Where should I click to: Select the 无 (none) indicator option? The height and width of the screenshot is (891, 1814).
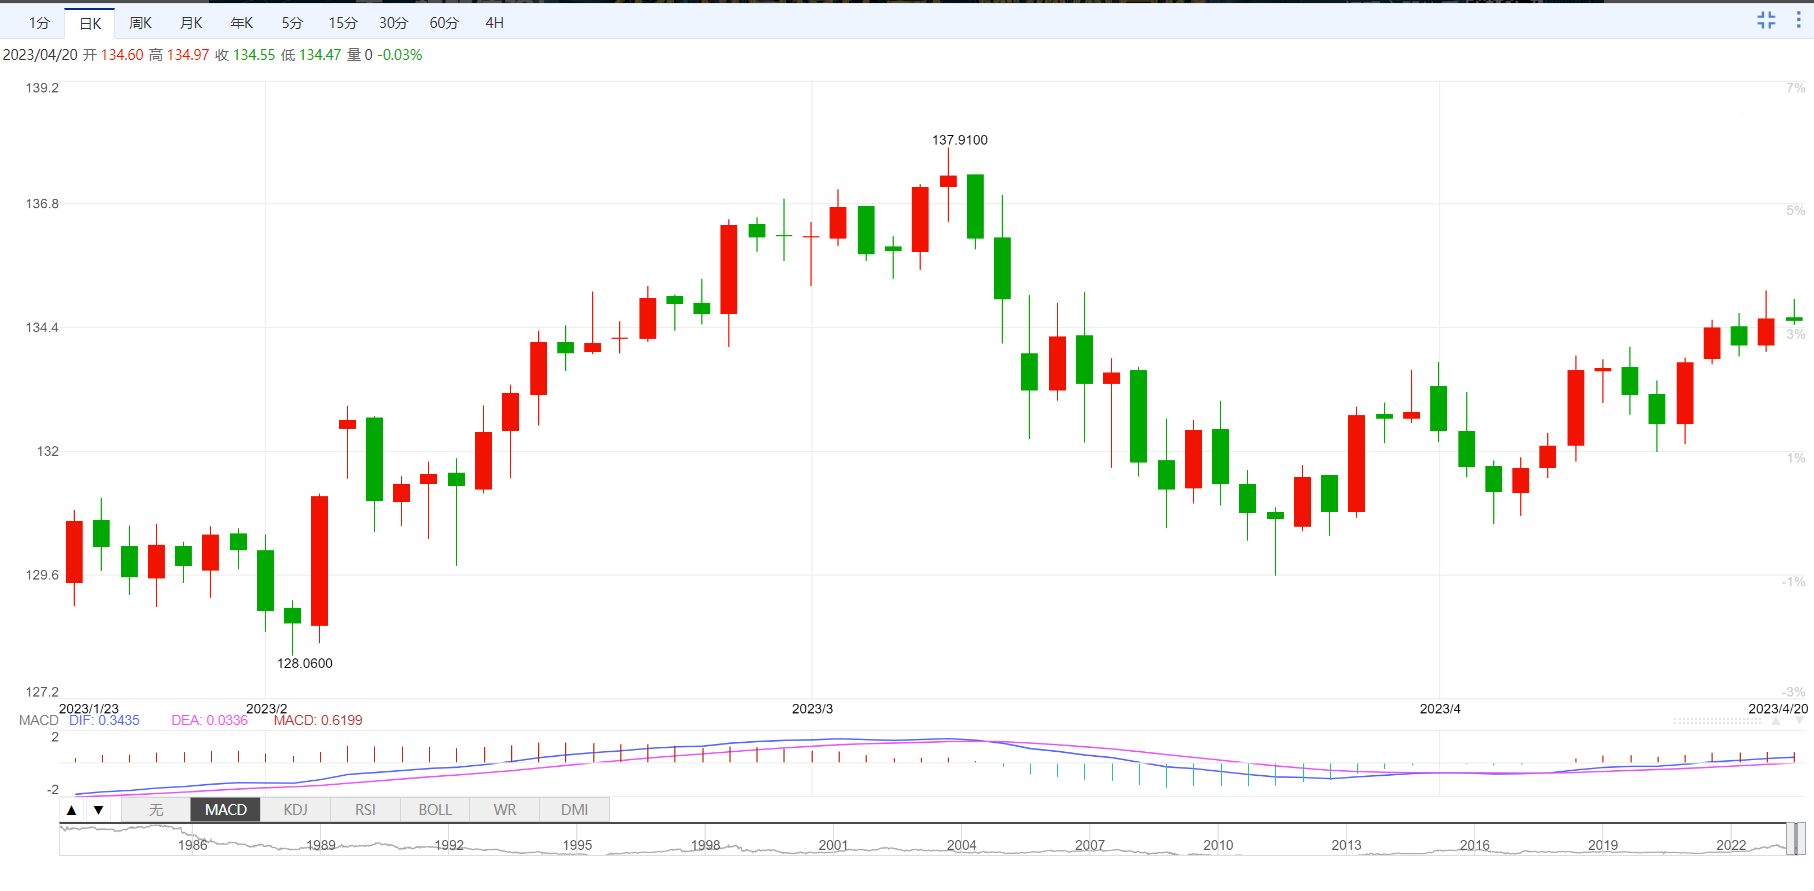point(156,810)
